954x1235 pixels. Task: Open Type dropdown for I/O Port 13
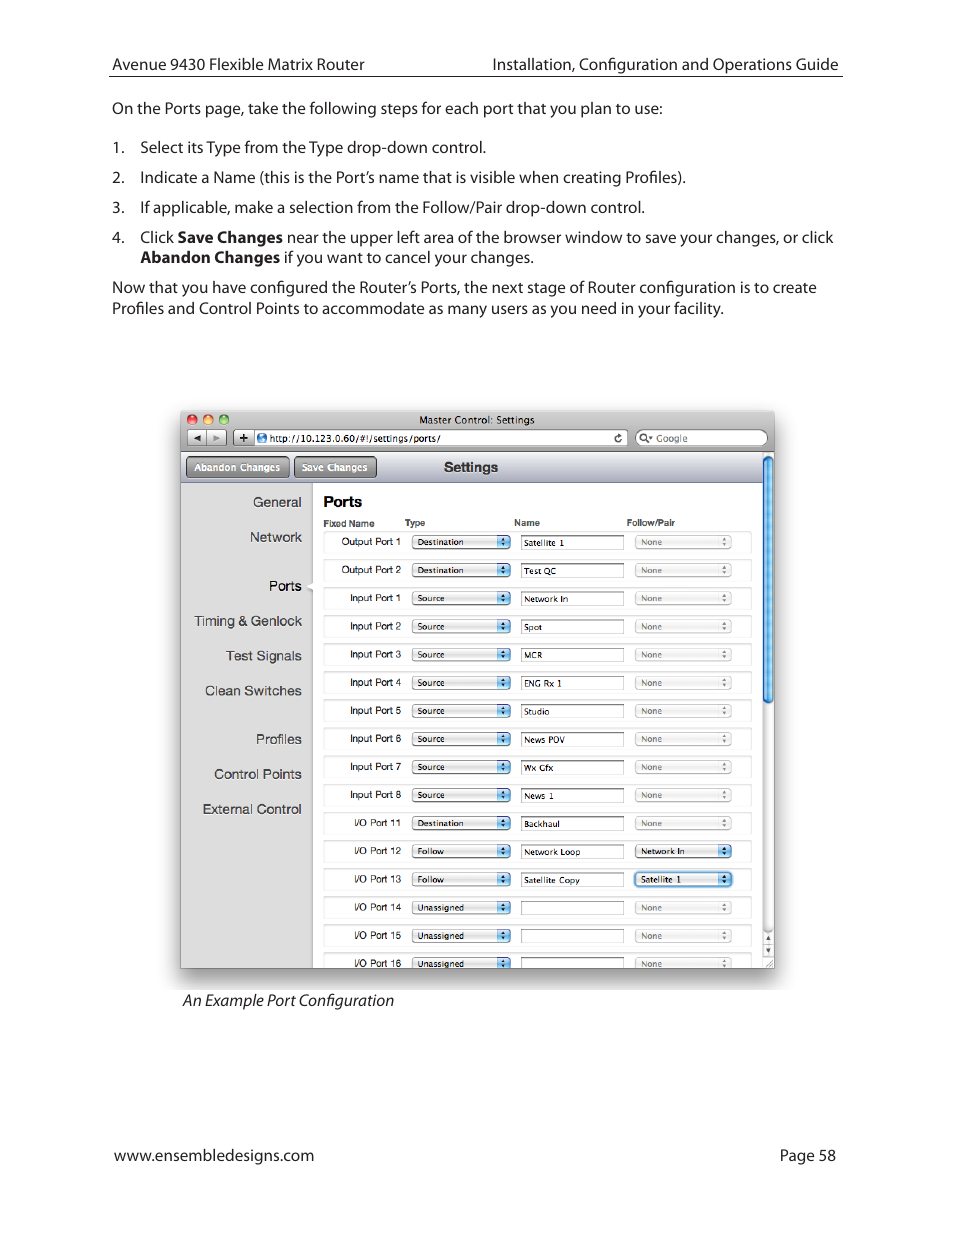pyautogui.click(x=461, y=879)
